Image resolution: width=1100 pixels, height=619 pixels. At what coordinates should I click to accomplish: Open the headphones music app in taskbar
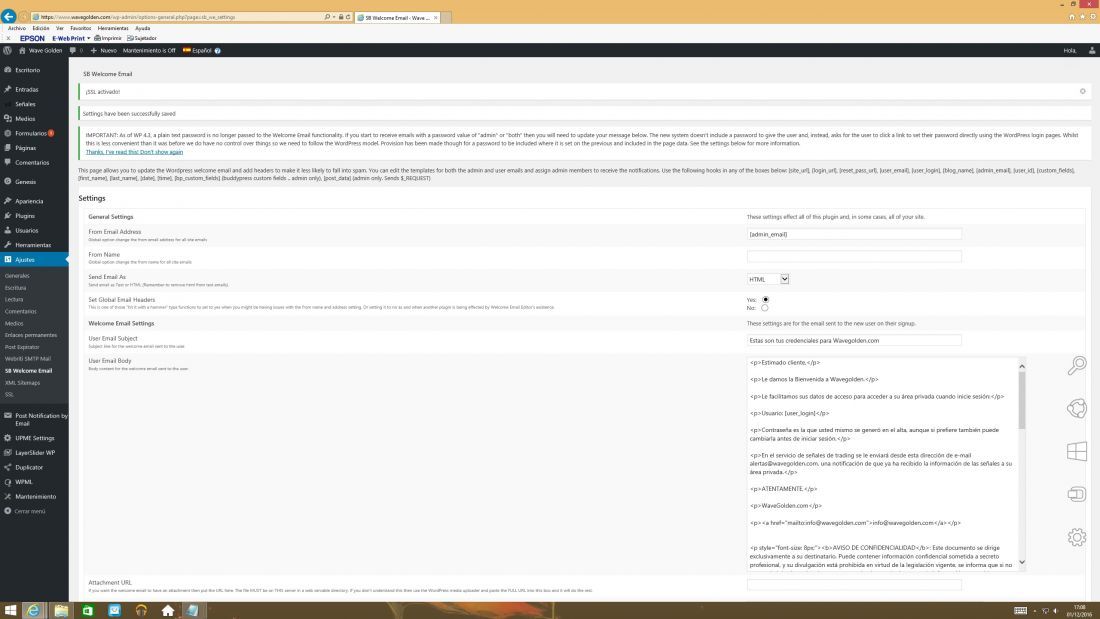click(141, 611)
